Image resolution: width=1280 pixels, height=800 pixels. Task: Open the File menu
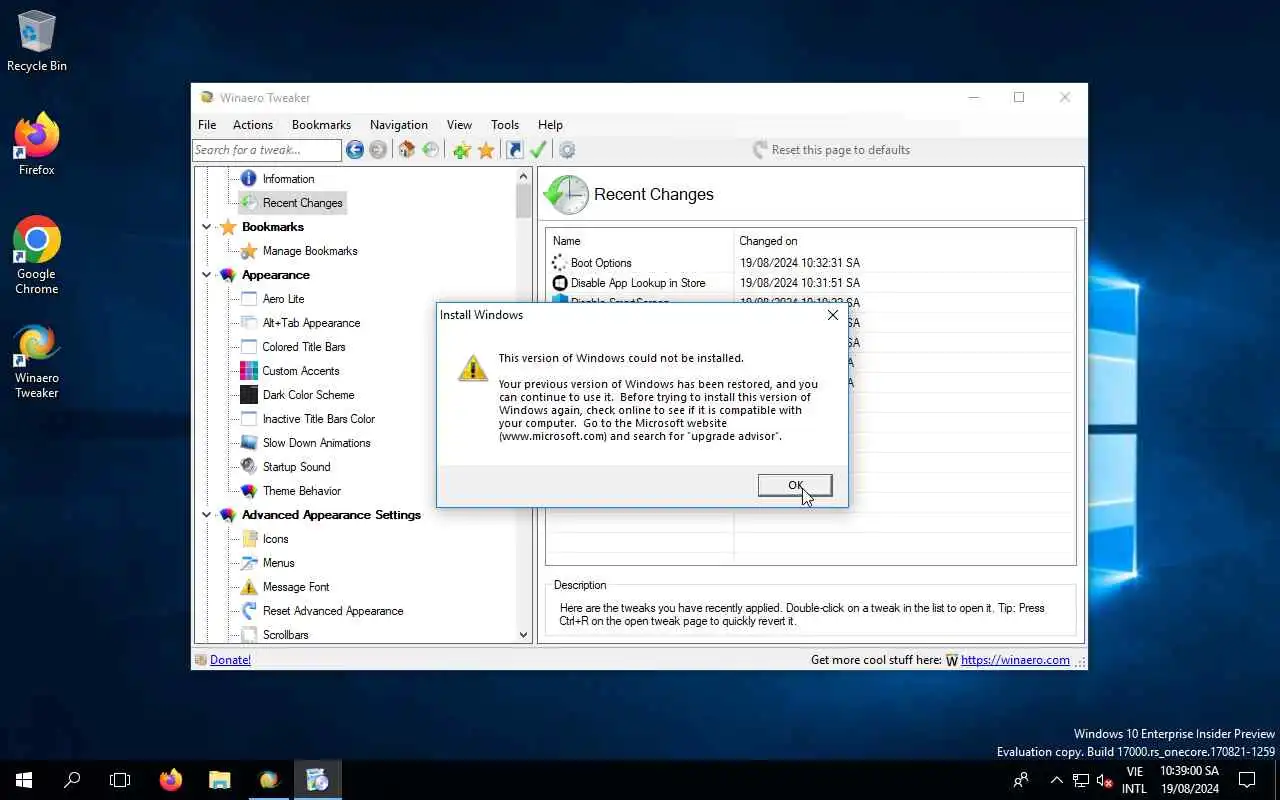coord(207,125)
